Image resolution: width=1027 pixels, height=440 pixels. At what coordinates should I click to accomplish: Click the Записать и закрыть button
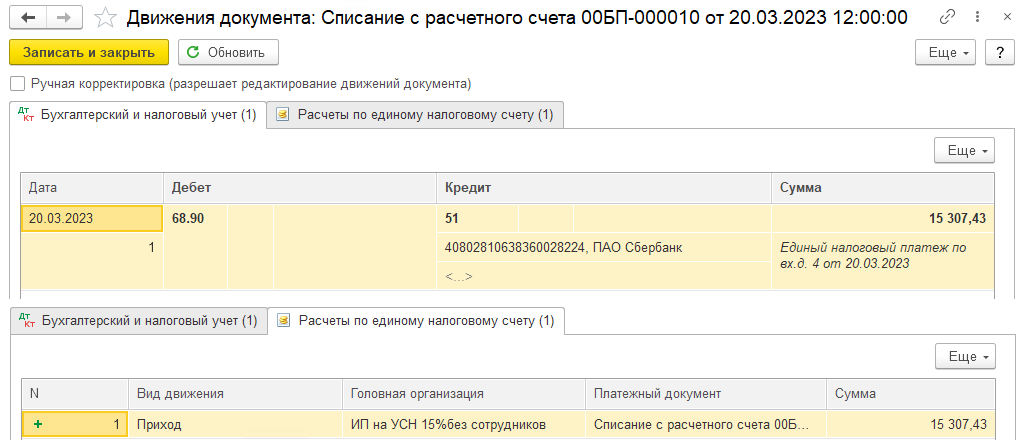click(x=89, y=52)
